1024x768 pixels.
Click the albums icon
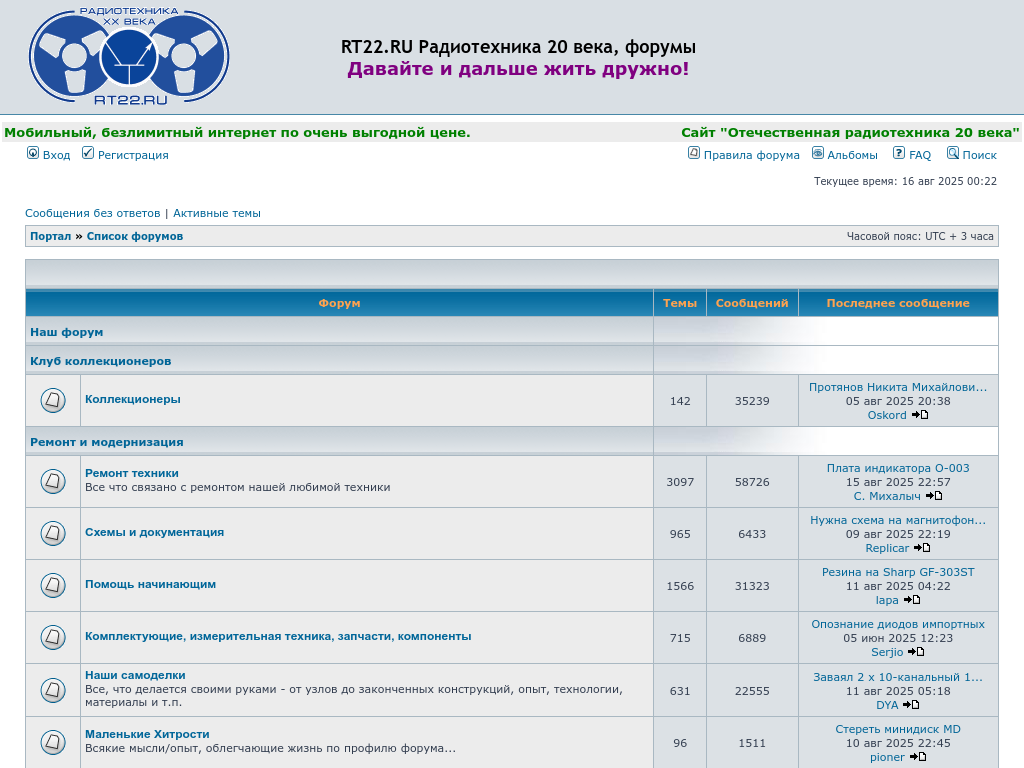point(818,153)
